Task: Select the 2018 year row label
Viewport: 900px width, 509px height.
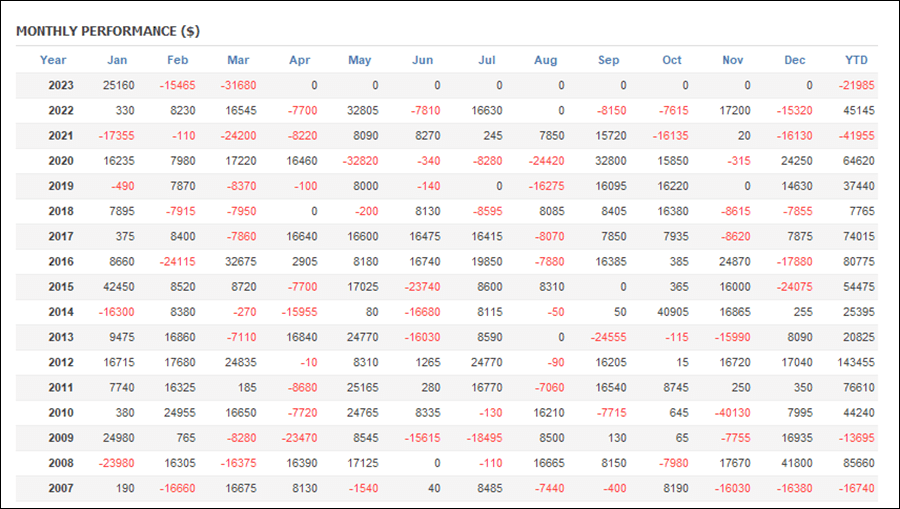Action: tap(61, 211)
